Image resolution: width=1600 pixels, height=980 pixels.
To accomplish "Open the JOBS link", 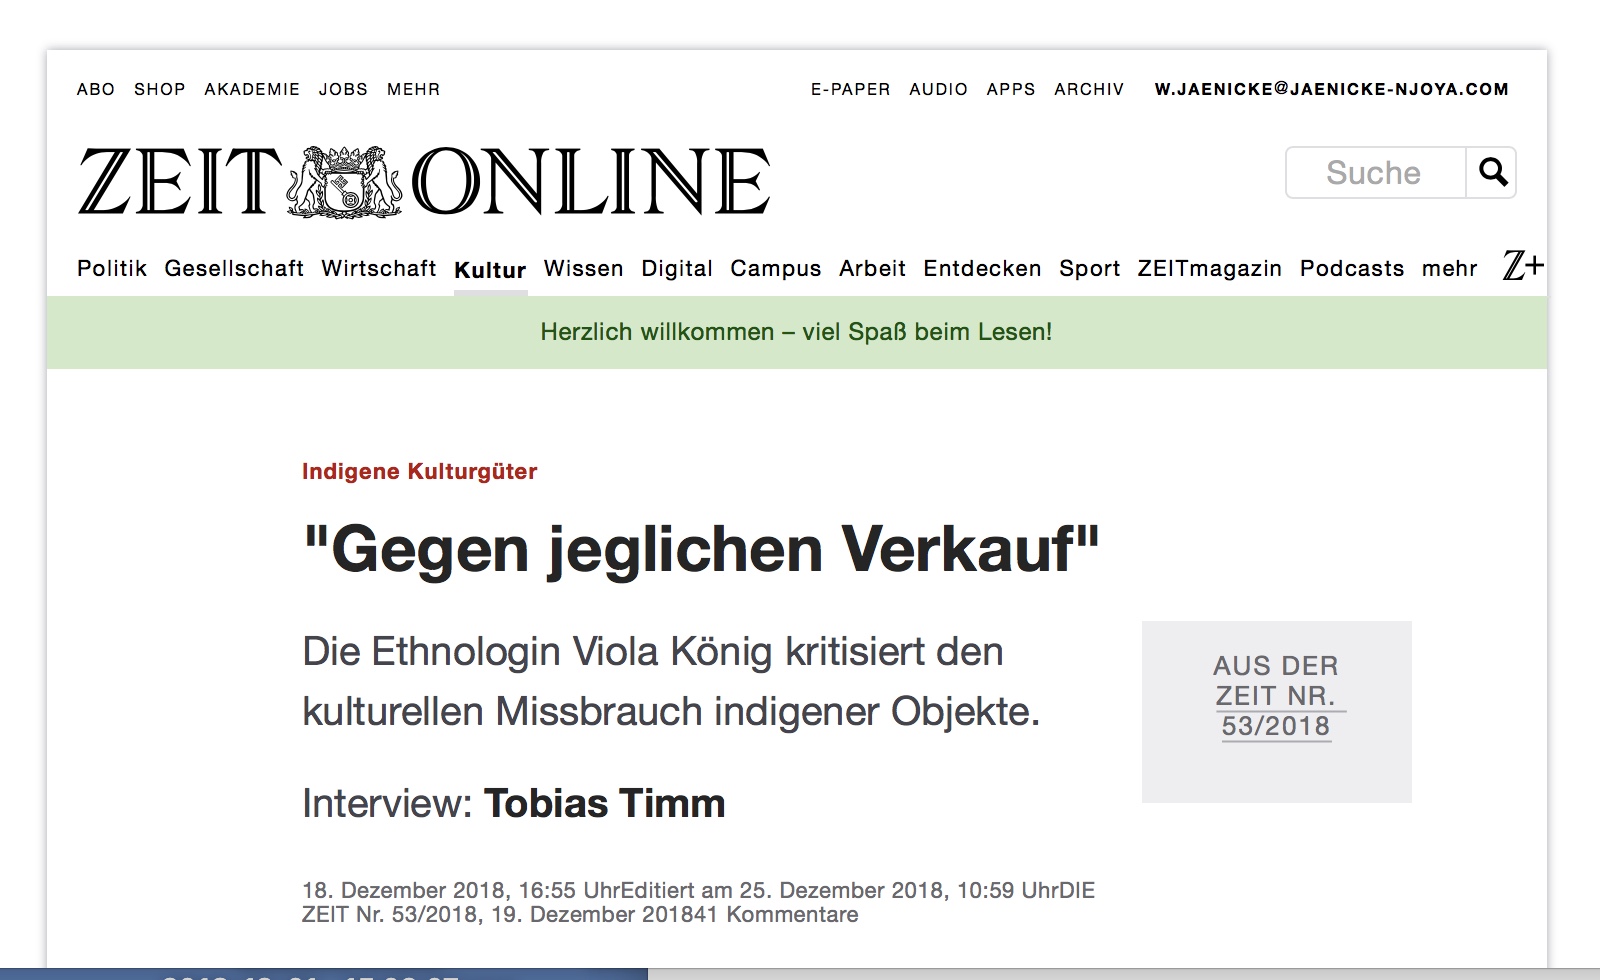I will (x=343, y=89).
